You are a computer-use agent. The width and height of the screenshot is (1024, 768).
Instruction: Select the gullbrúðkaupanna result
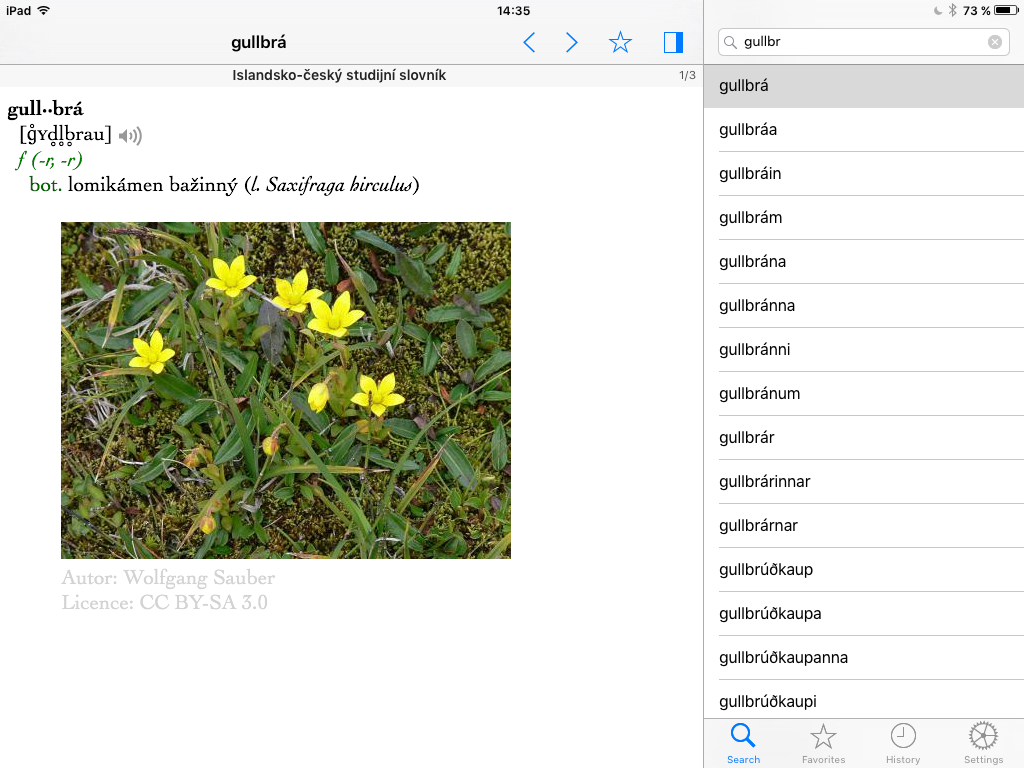tap(864, 658)
